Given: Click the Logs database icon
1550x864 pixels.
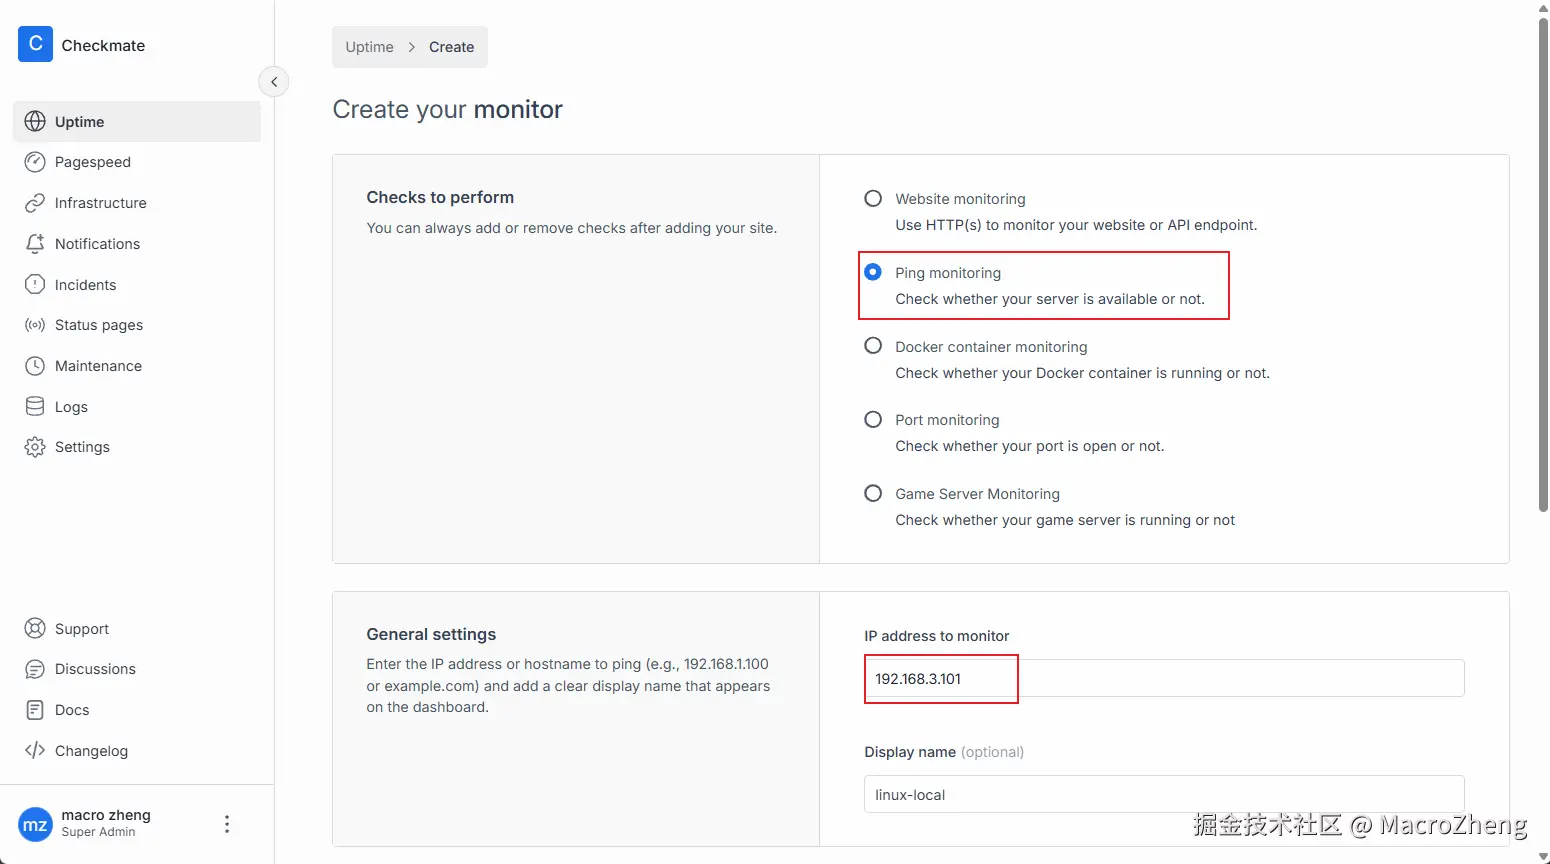Looking at the screenshot, I should pos(35,407).
